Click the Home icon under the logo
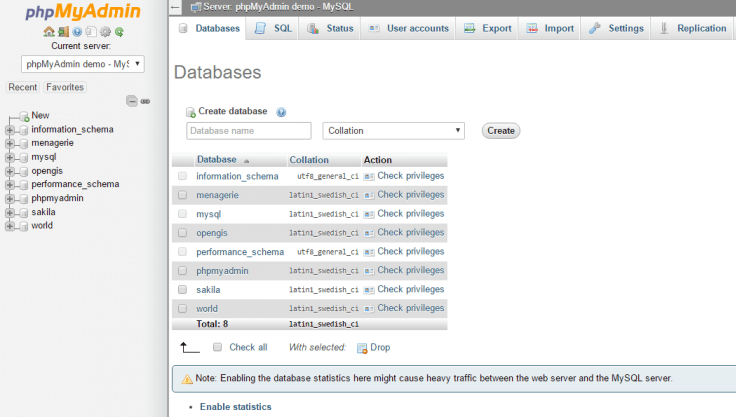The height and width of the screenshot is (417, 736). pos(49,31)
